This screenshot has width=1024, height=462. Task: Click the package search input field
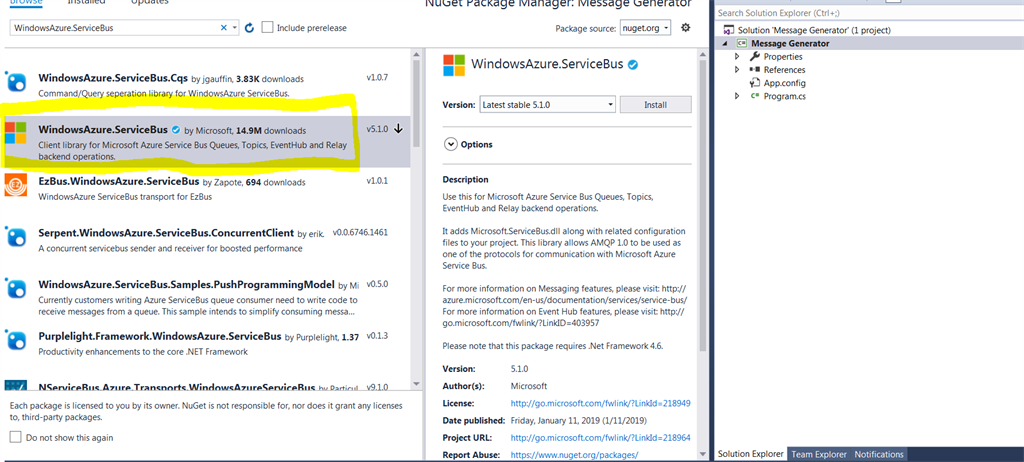(x=114, y=28)
